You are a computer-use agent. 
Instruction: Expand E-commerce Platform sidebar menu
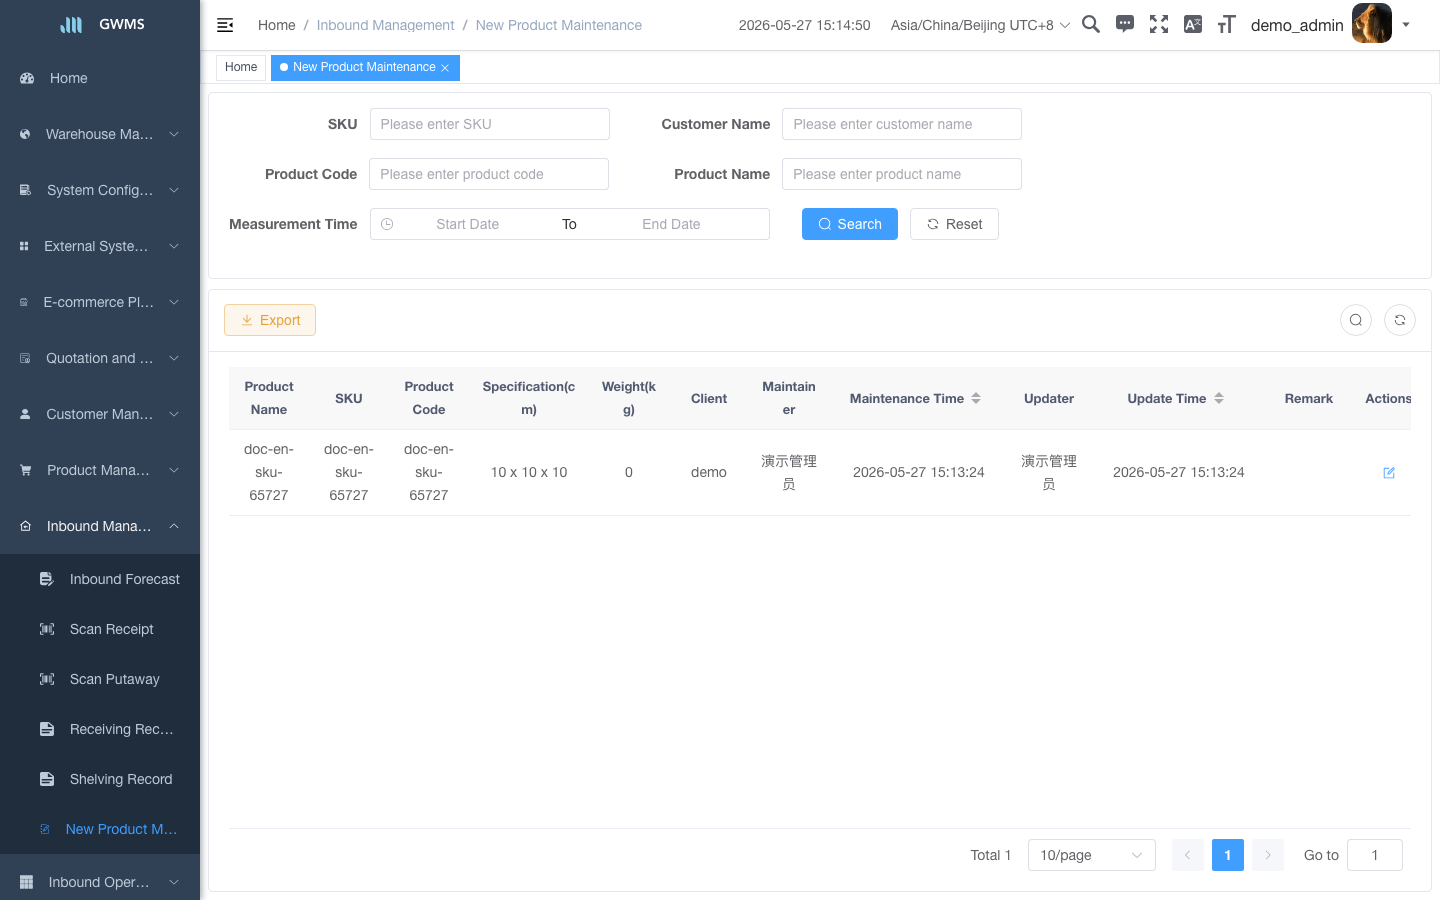[100, 302]
